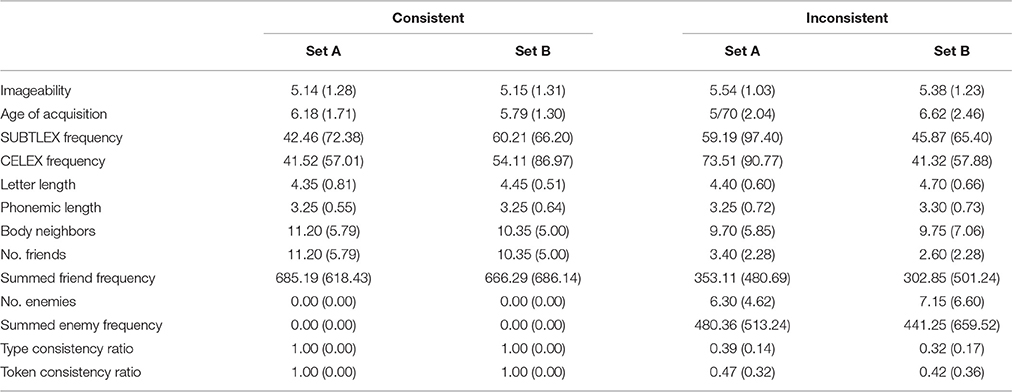Image resolution: width=1012 pixels, height=392 pixels.
Task: Select cell value 441.25 (659.52)
Action: coord(951,325)
